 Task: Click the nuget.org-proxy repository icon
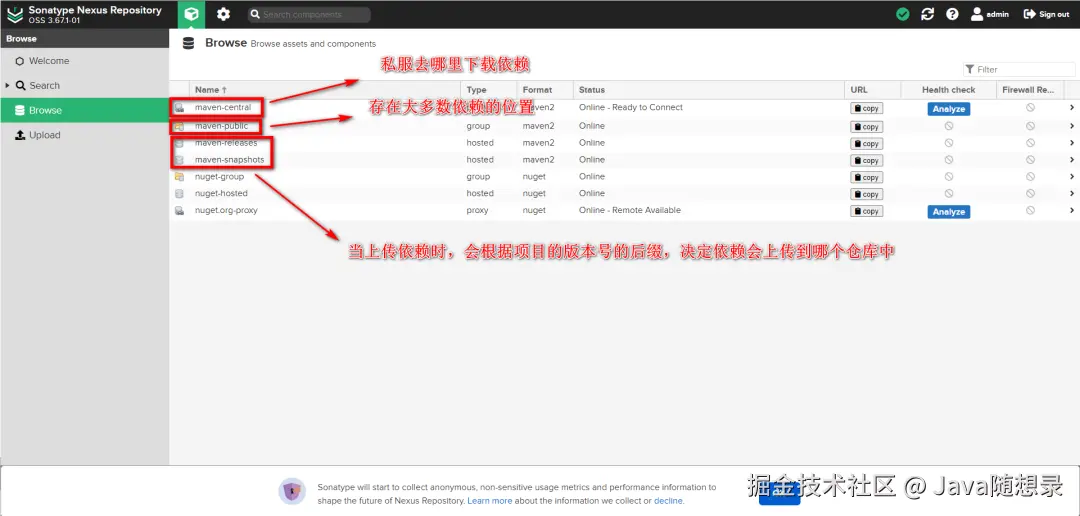179,211
